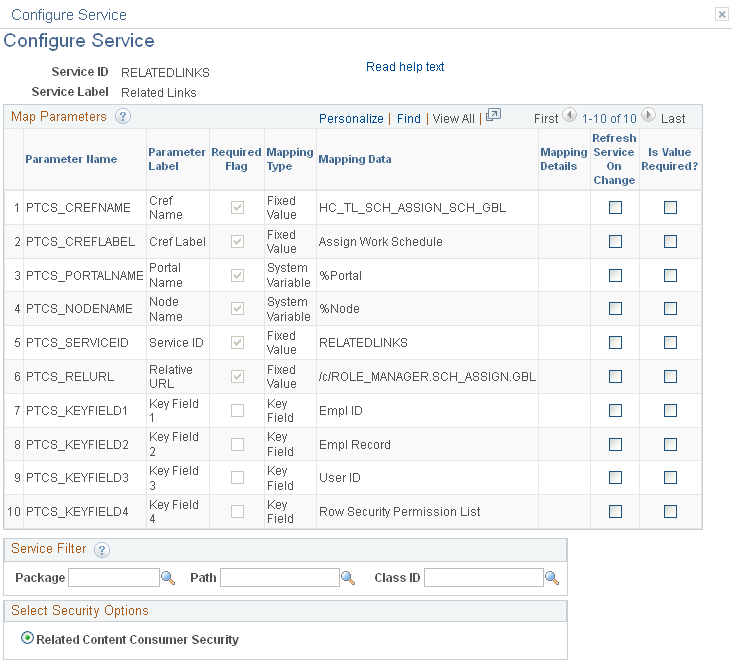The height and width of the screenshot is (665, 732).
Task: Sort by Parameter Name column header
Action: (x=71, y=159)
